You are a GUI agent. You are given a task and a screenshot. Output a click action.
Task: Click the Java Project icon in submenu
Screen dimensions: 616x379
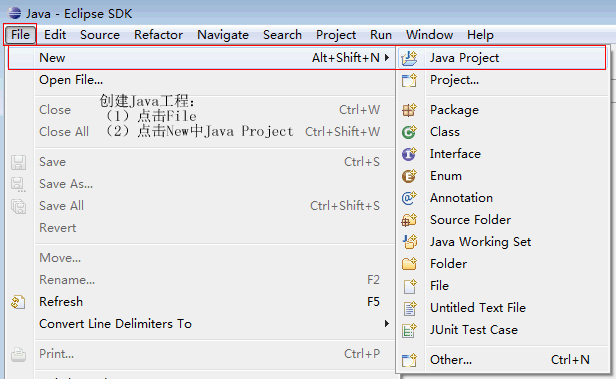click(409, 58)
